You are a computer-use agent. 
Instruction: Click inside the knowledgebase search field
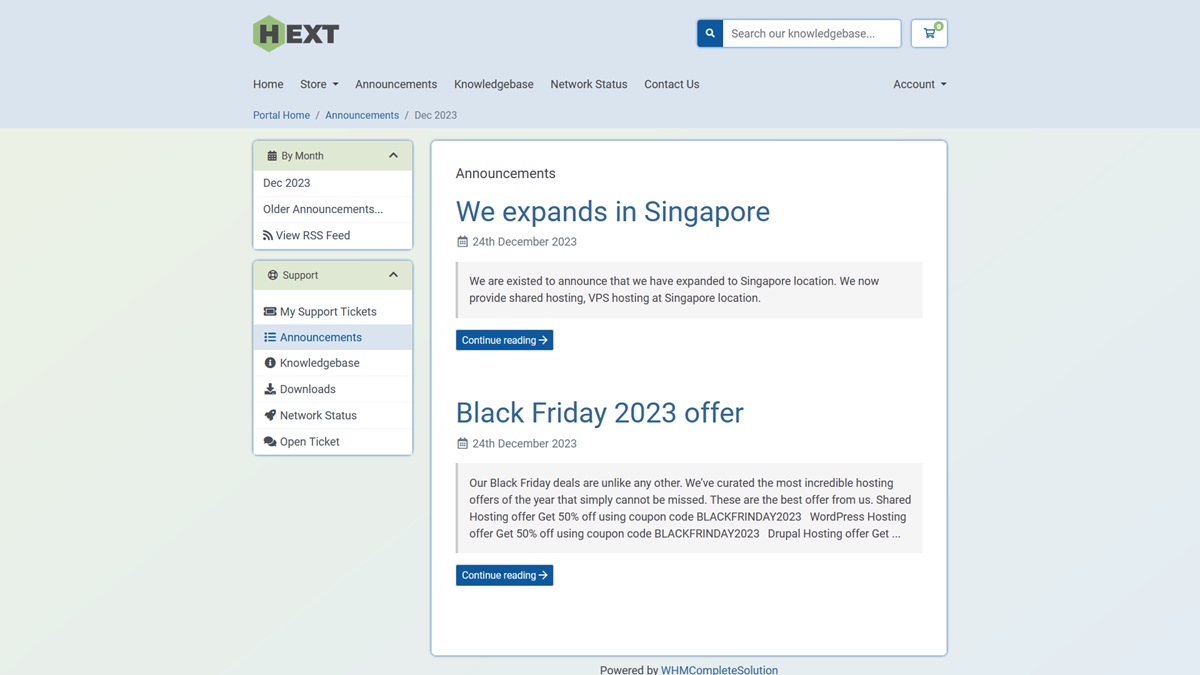coord(811,34)
